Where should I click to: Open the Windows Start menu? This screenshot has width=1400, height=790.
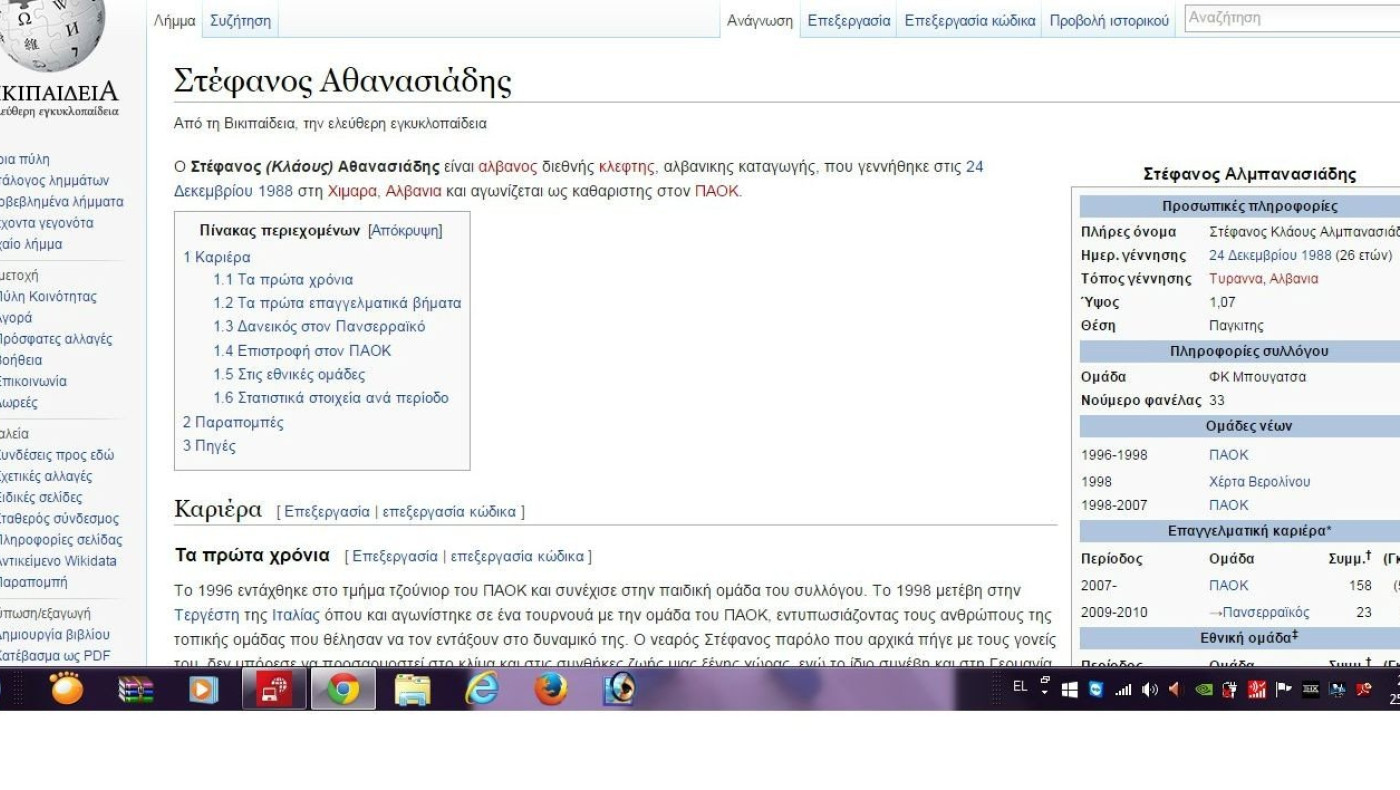click(1068, 688)
